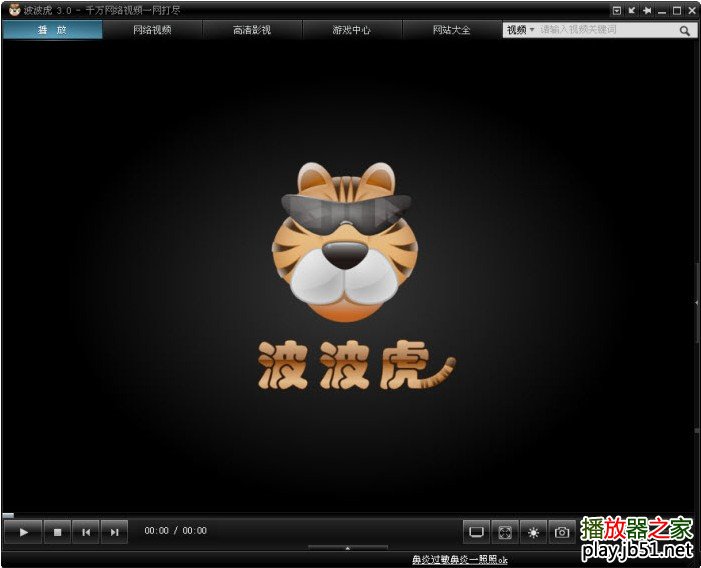Open the 高清影视 tab
Screen dimensions: 701x568
[x=252, y=30]
